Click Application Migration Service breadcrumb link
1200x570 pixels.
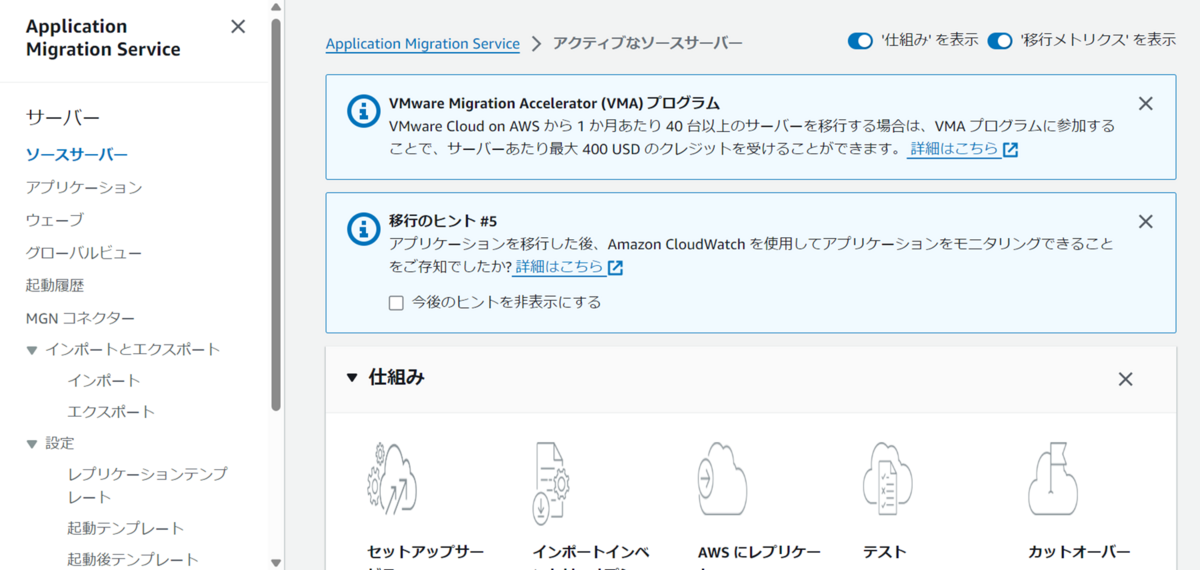[x=423, y=43]
